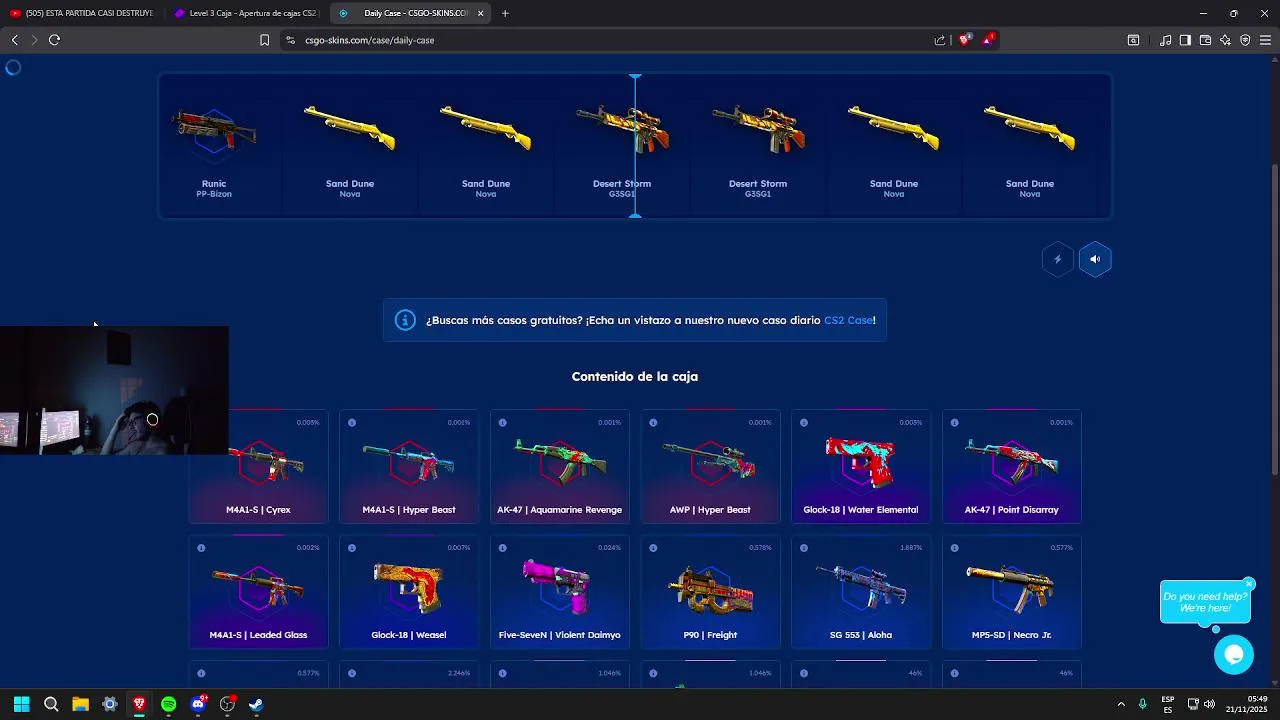Open the live chat bubble button
The height and width of the screenshot is (720, 1280).
(1234, 654)
